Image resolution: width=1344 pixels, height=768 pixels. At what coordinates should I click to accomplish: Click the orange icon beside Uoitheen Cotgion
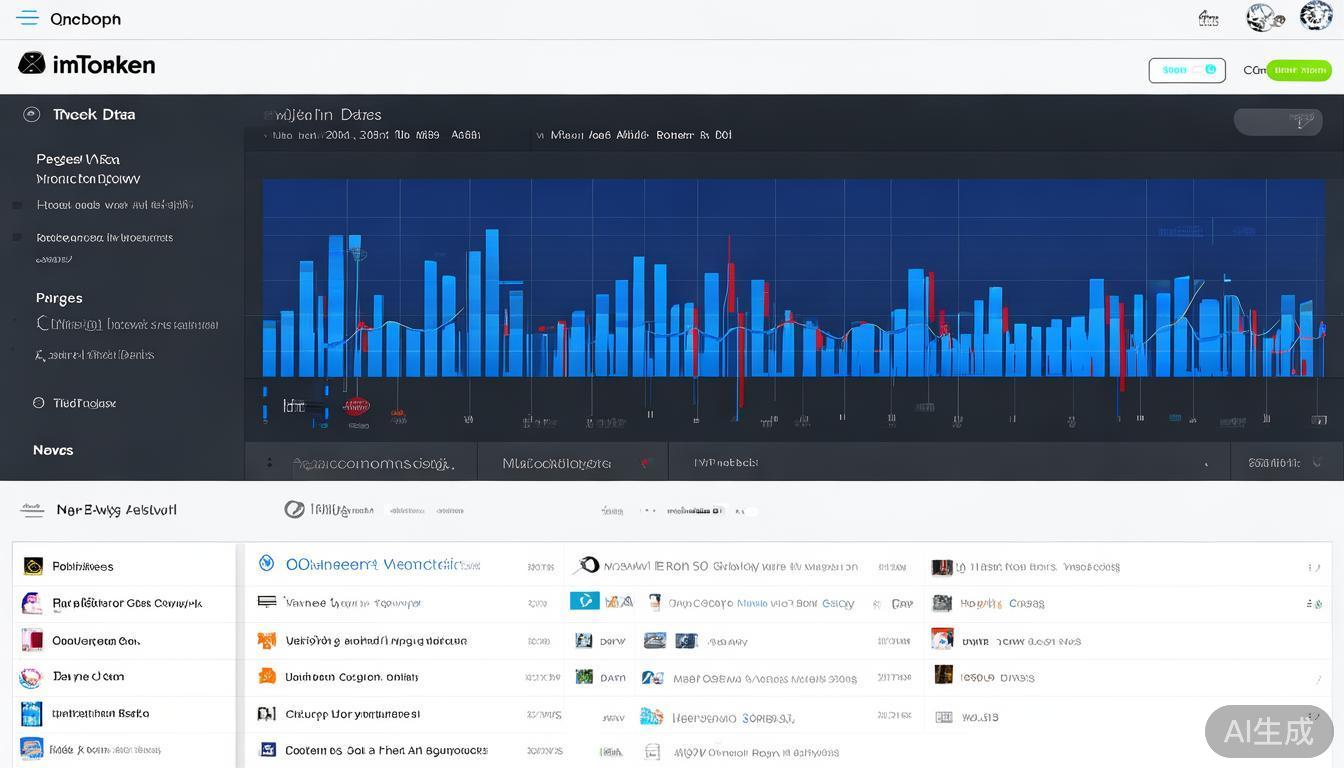click(267, 677)
